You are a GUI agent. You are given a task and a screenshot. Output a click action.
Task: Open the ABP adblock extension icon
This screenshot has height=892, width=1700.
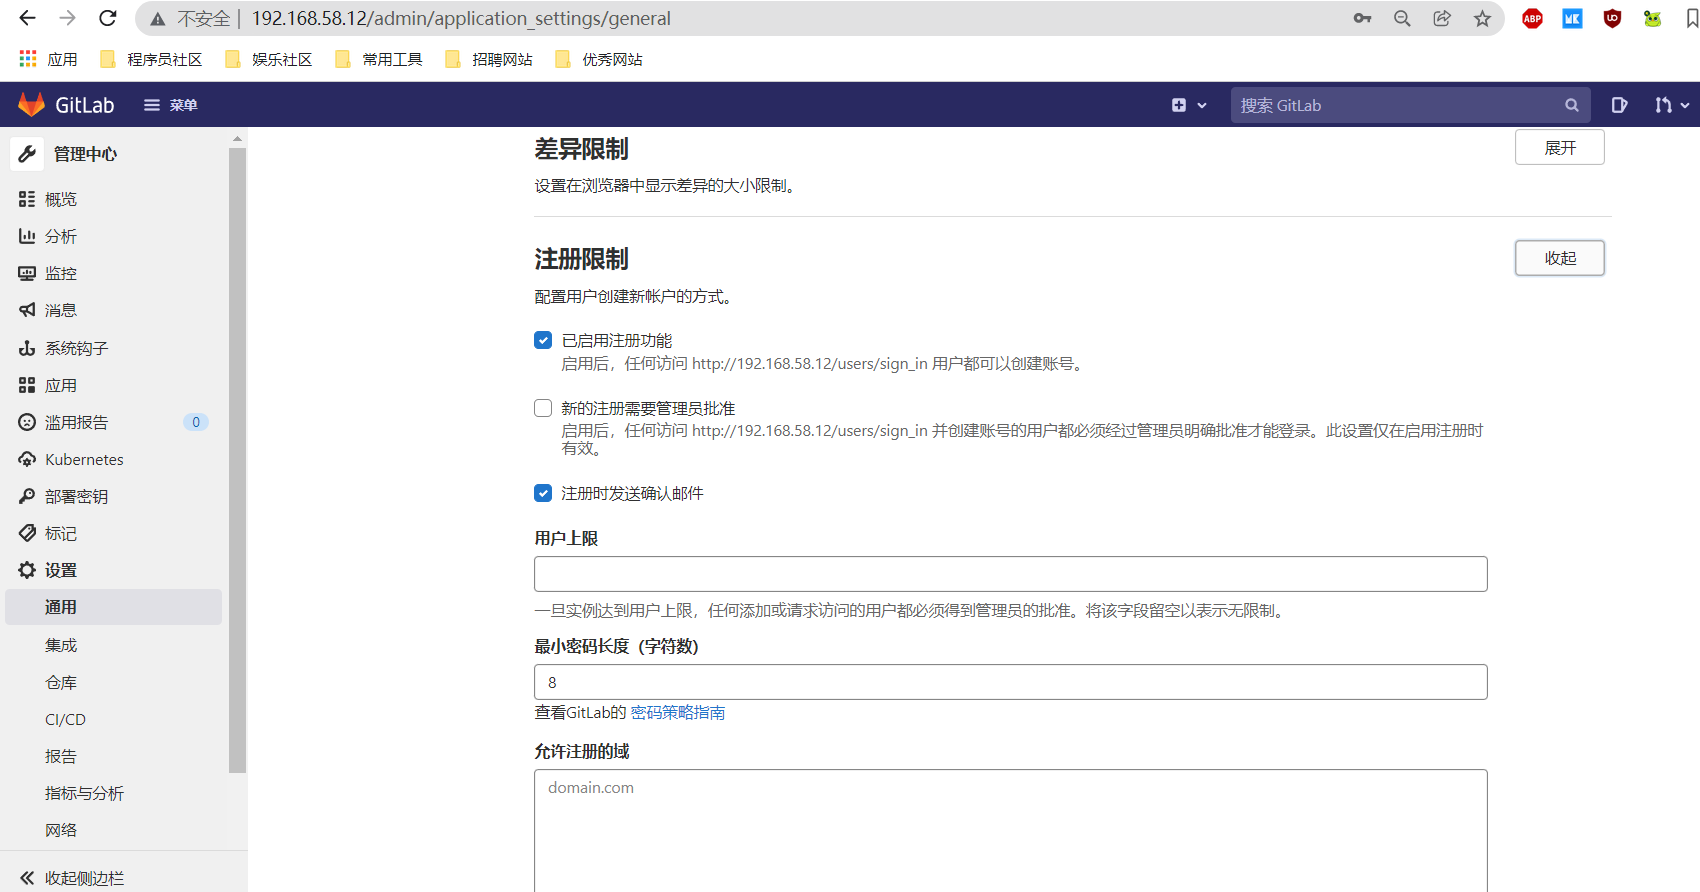(x=1532, y=18)
